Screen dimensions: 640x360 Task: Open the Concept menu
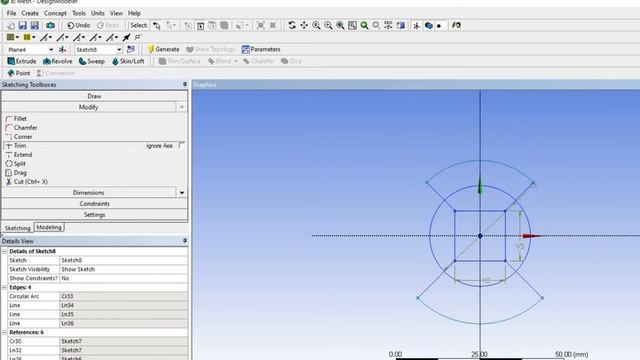click(x=55, y=13)
